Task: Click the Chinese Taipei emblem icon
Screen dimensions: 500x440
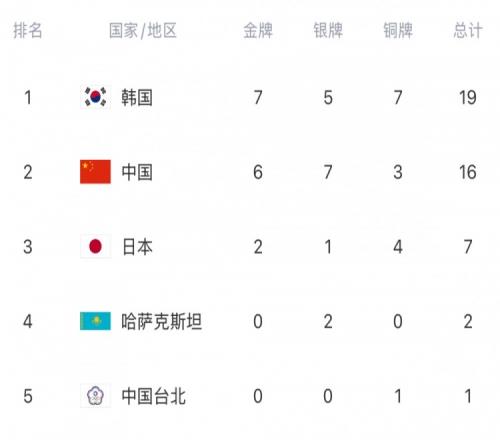Action: click(x=95, y=396)
